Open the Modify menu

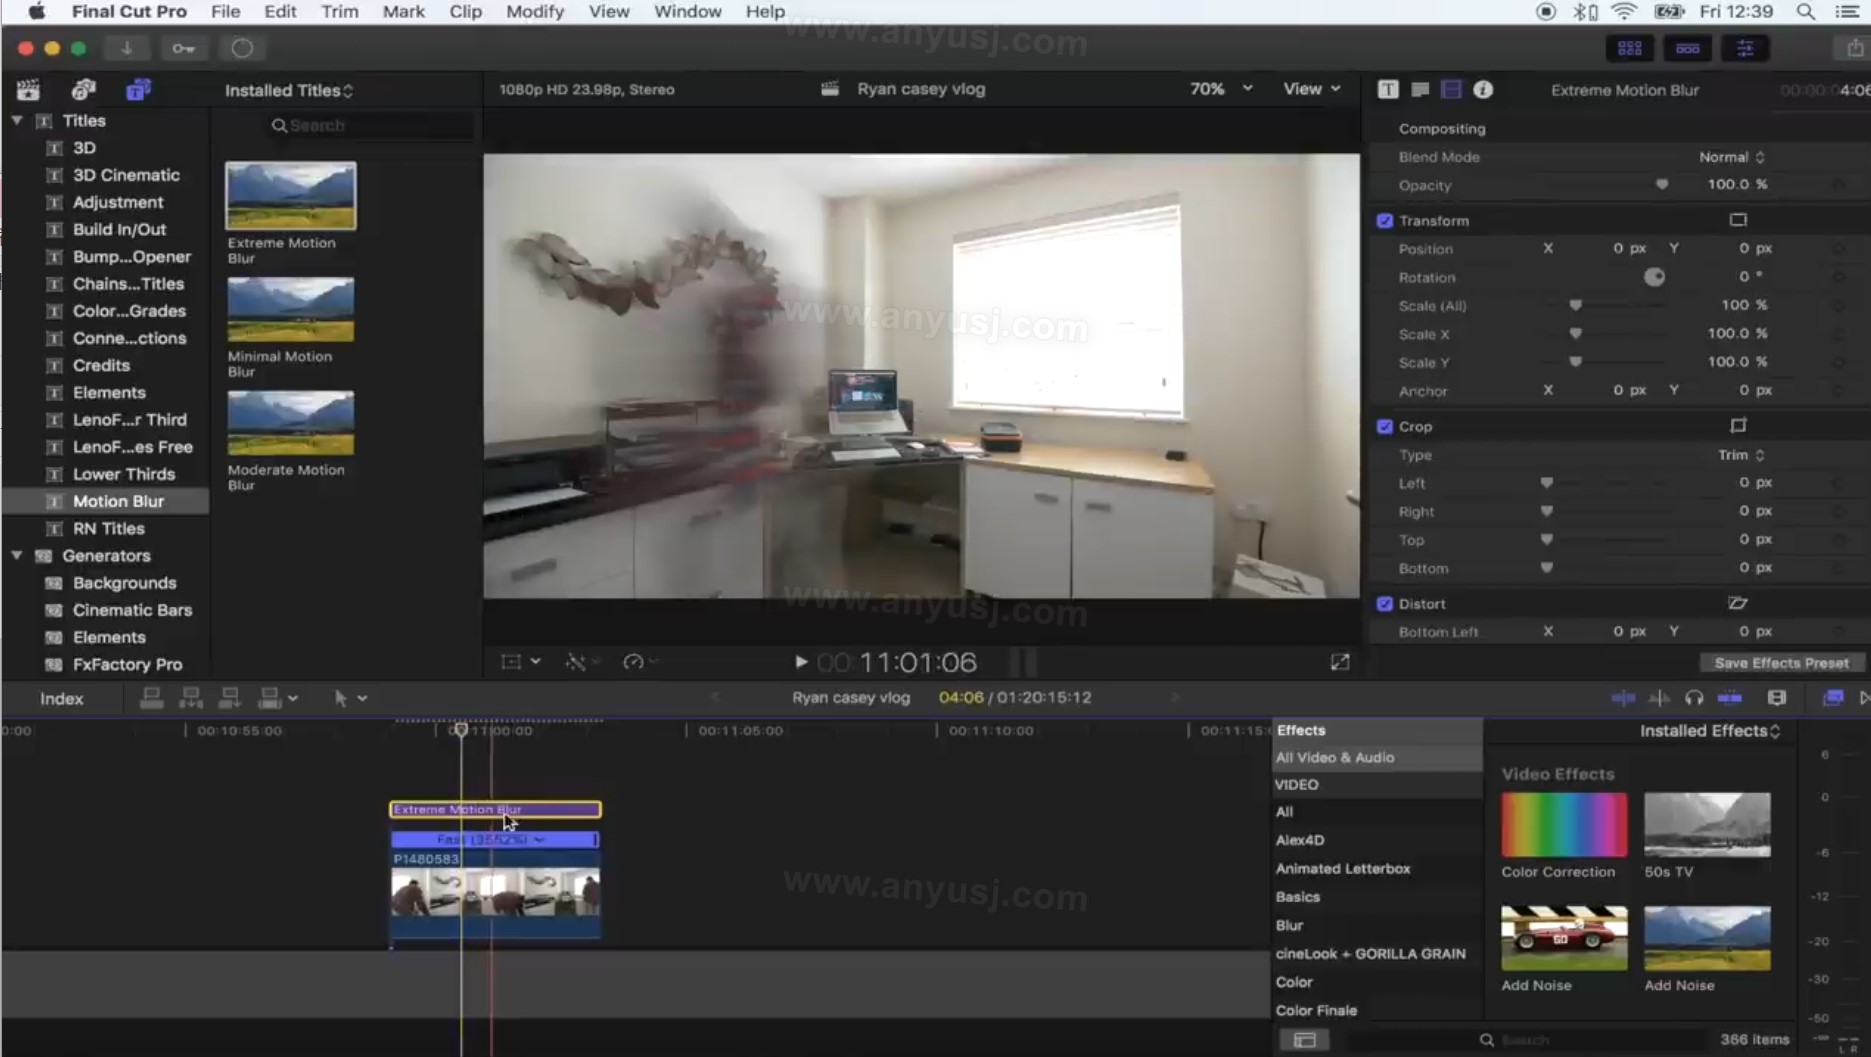click(x=535, y=12)
